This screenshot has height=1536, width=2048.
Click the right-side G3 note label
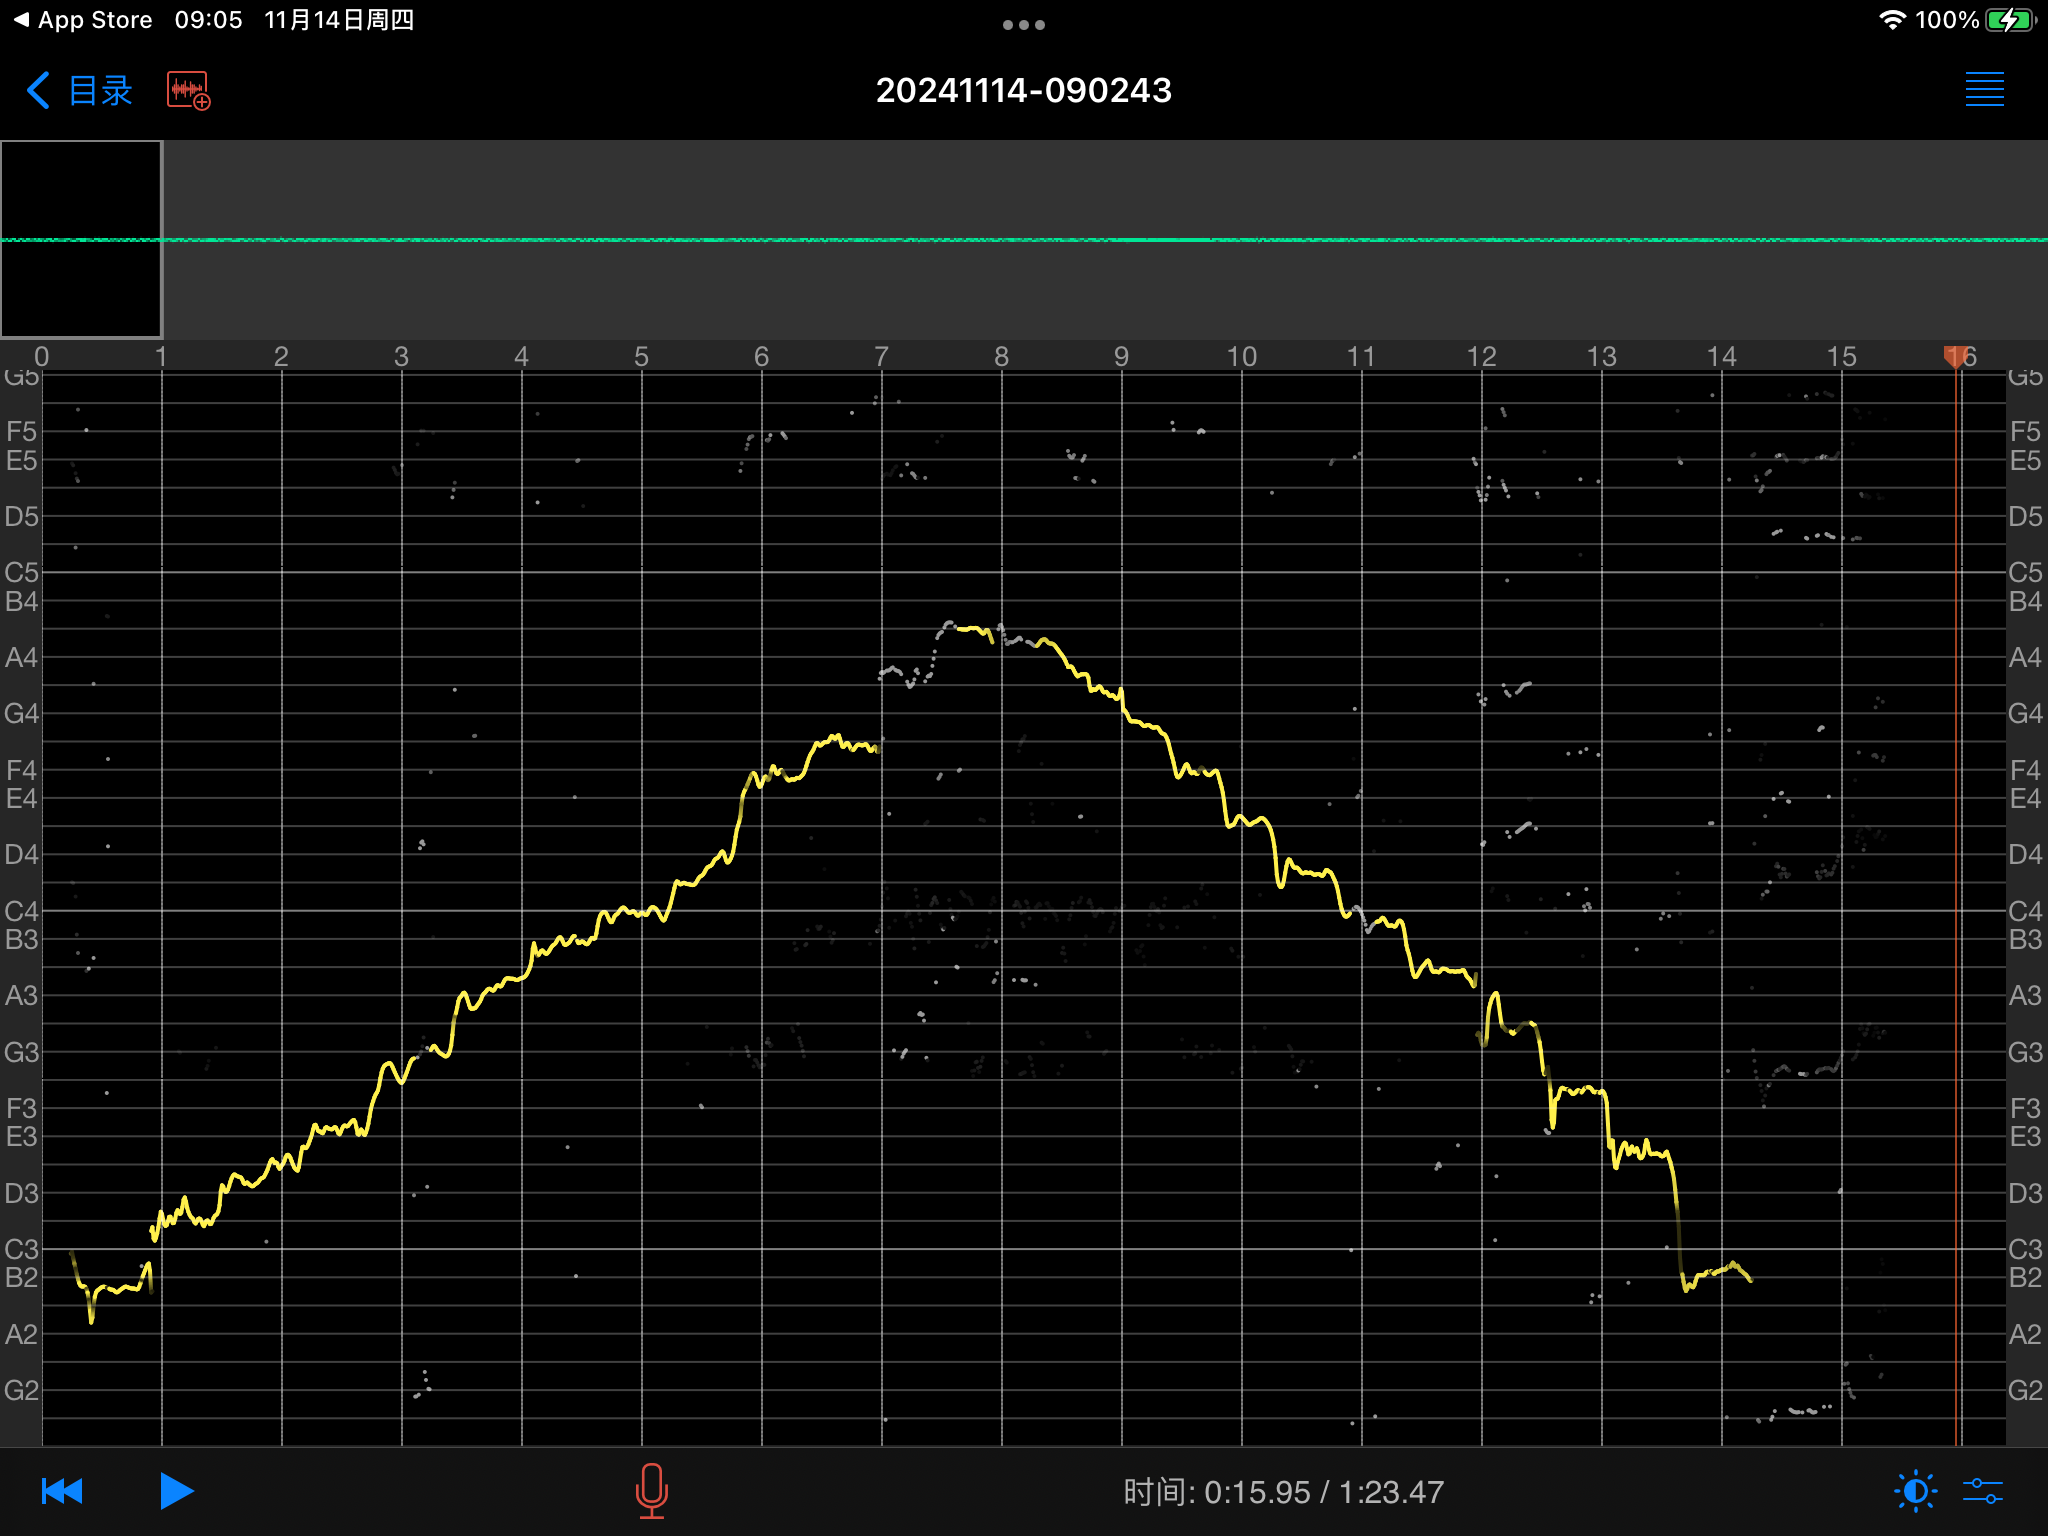2026,1052
